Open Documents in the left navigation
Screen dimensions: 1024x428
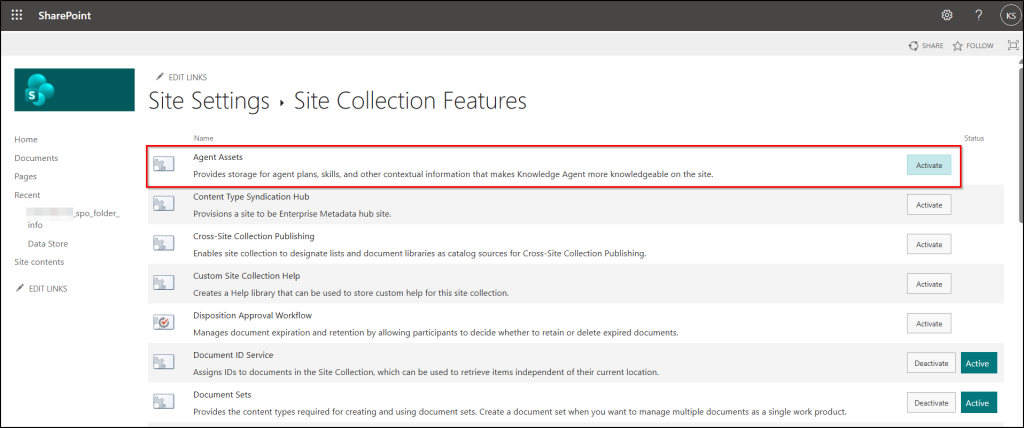36,158
